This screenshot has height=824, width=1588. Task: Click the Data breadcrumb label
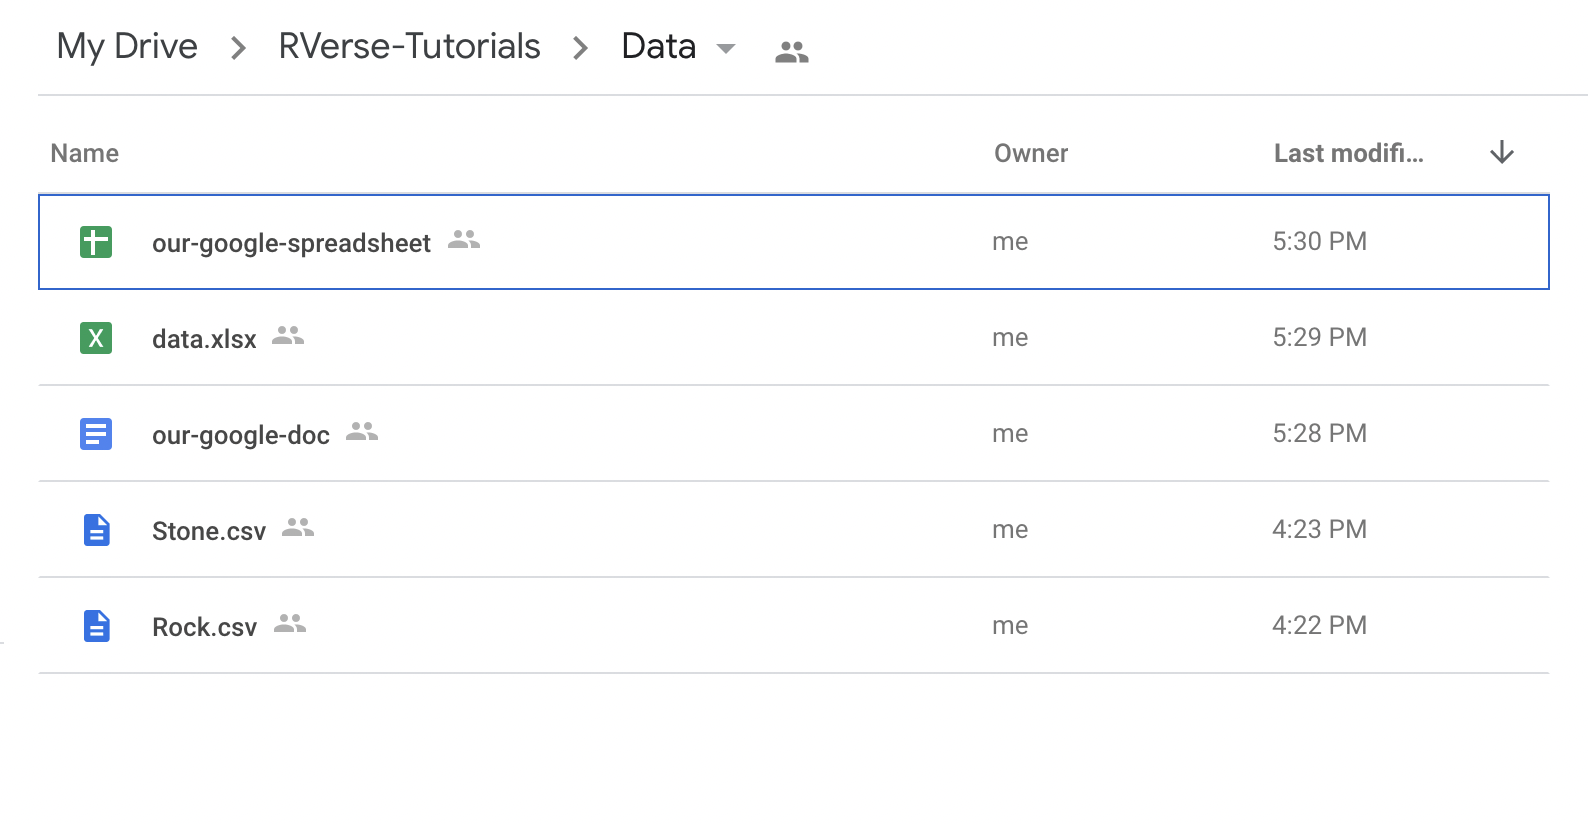pos(658,46)
